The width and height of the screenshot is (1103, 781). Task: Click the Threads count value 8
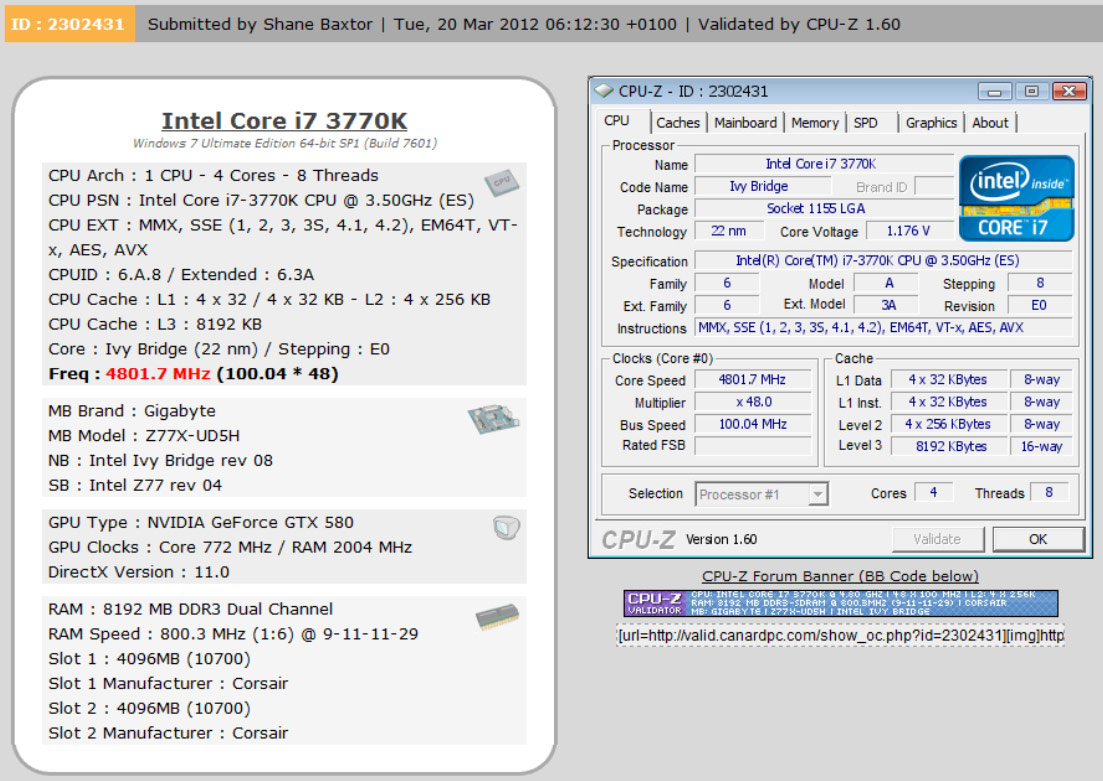[1049, 493]
